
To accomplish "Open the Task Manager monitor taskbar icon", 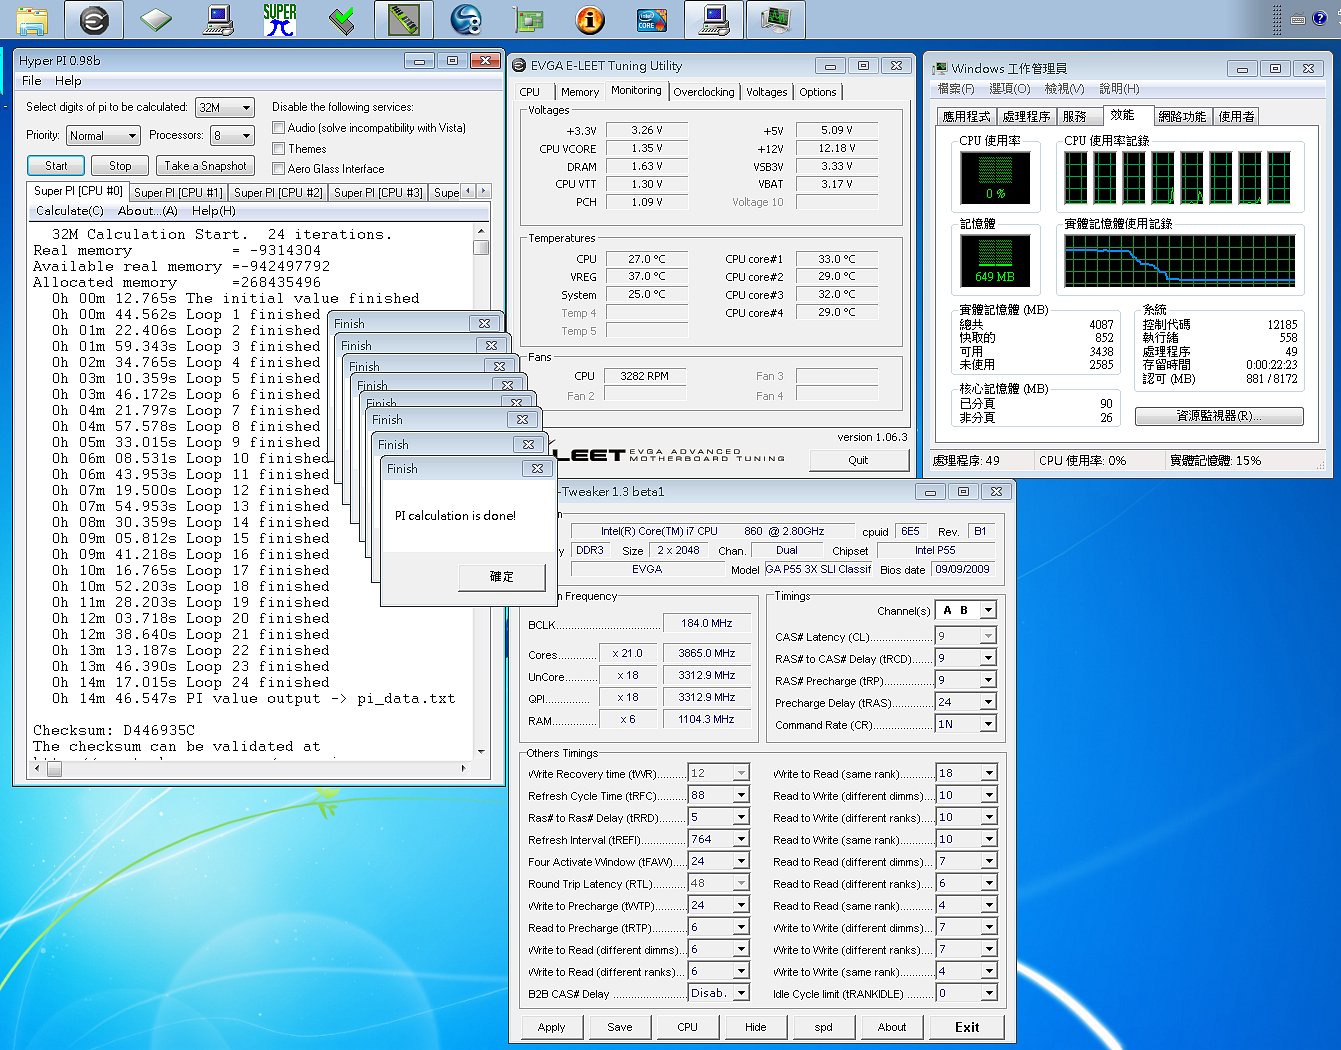I will pos(775,19).
